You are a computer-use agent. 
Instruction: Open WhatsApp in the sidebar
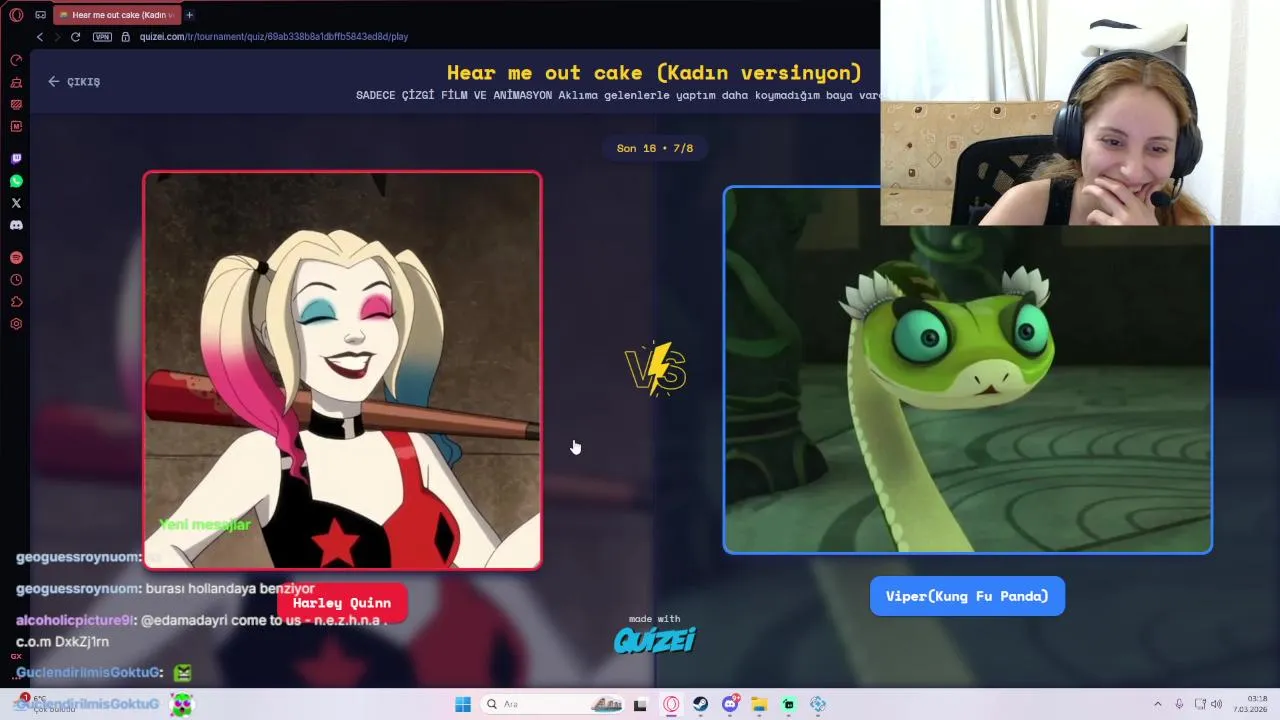click(16, 181)
